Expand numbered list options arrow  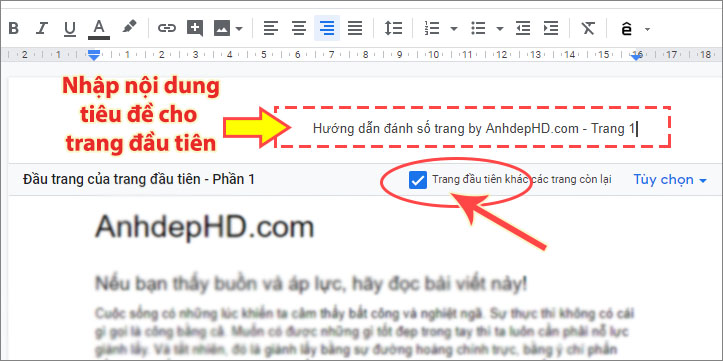454,29
